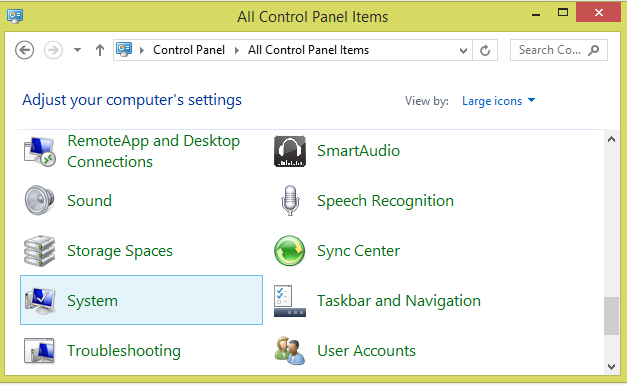
Task: Expand the recent locations arrow
Action: (x=77, y=50)
